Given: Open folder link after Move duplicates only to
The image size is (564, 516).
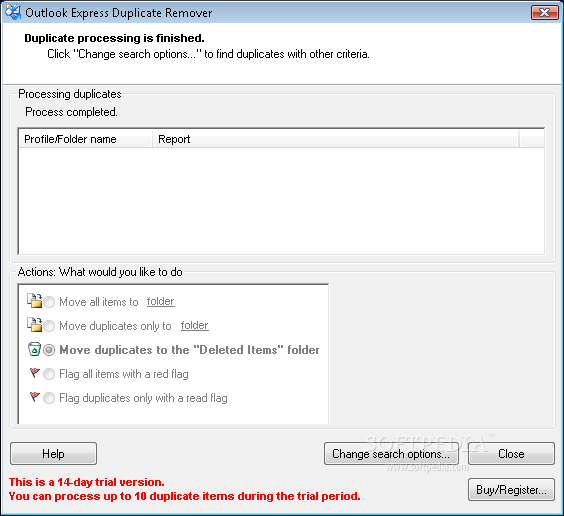Looking at the screenshot, I should point(194,325).
